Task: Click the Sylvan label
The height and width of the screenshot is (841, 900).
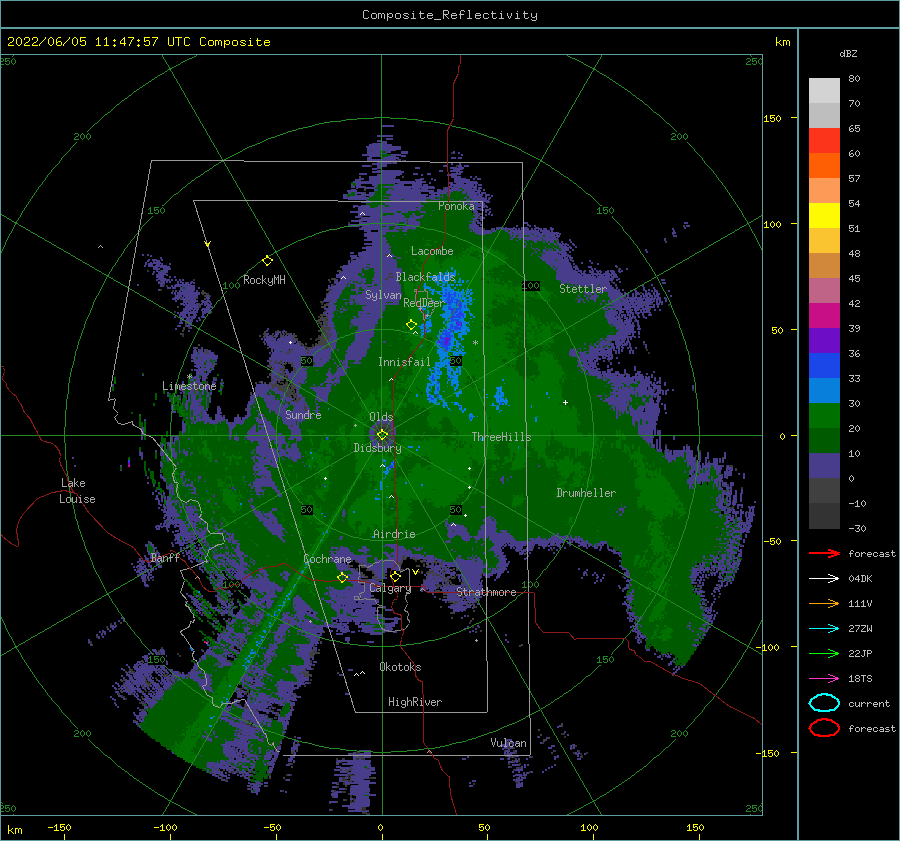Action: [x=383, y=295]
